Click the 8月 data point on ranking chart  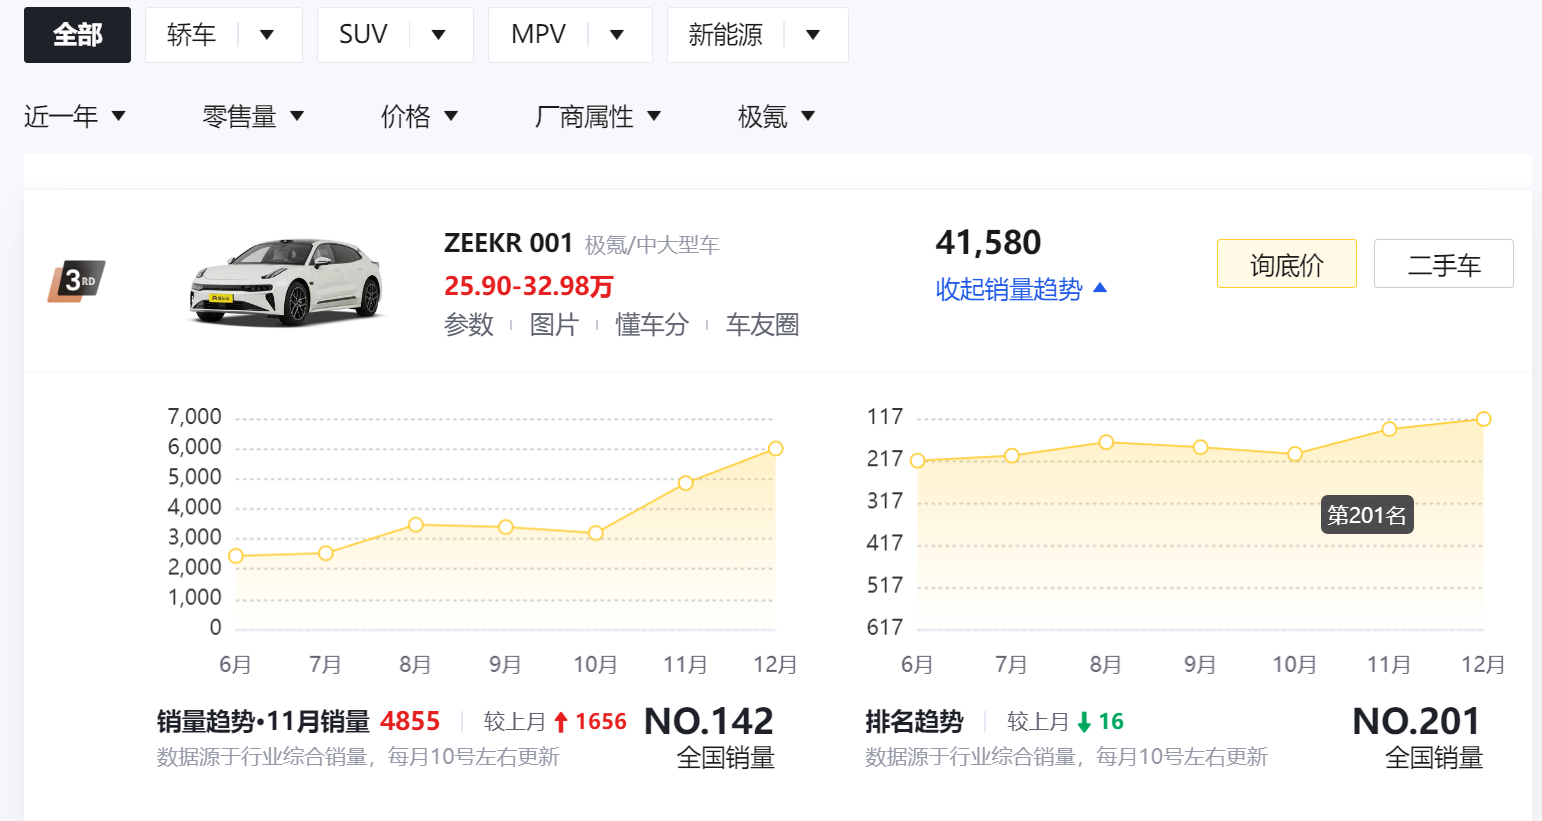coord(1106,442)
